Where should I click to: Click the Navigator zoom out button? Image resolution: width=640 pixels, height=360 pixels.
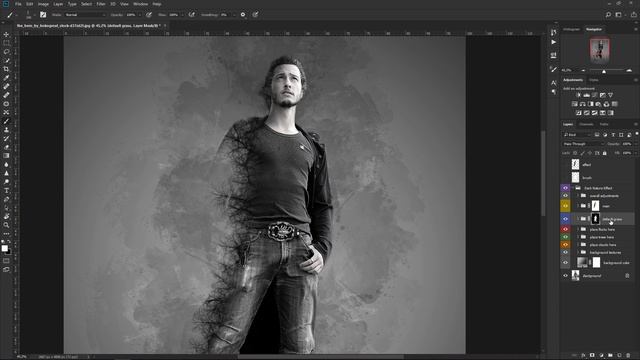tap(583, 71)
